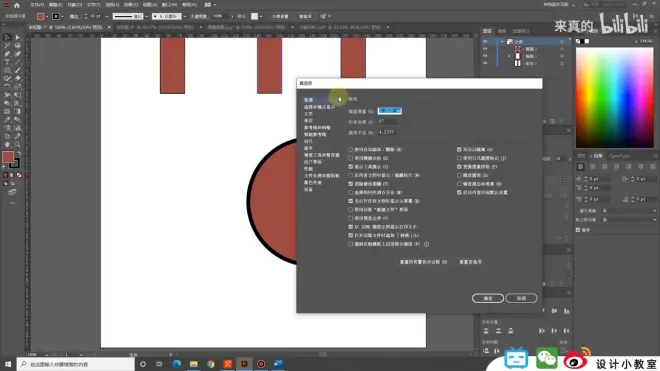Select the Eyedropper tool
Viewport: 660px width, 371px height.
click(7, 120)
